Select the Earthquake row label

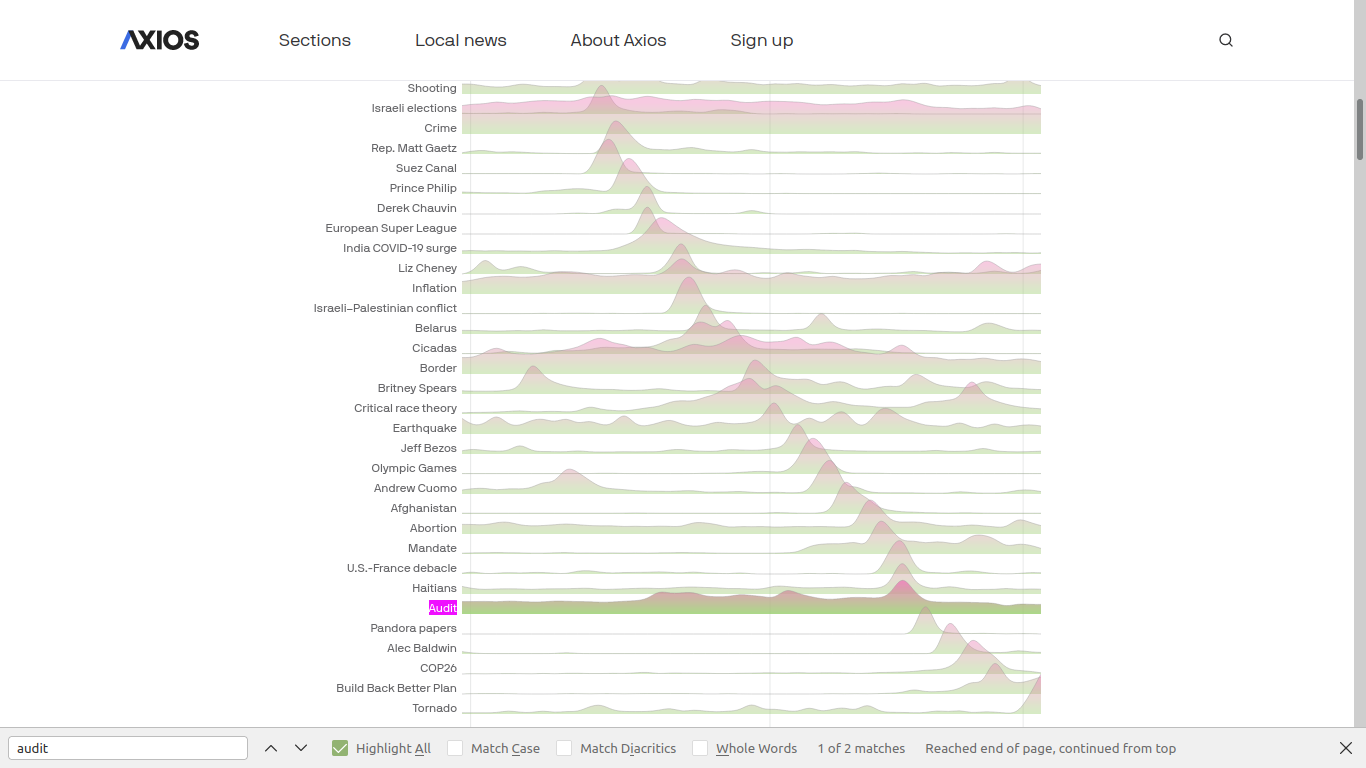coord(425,428)
